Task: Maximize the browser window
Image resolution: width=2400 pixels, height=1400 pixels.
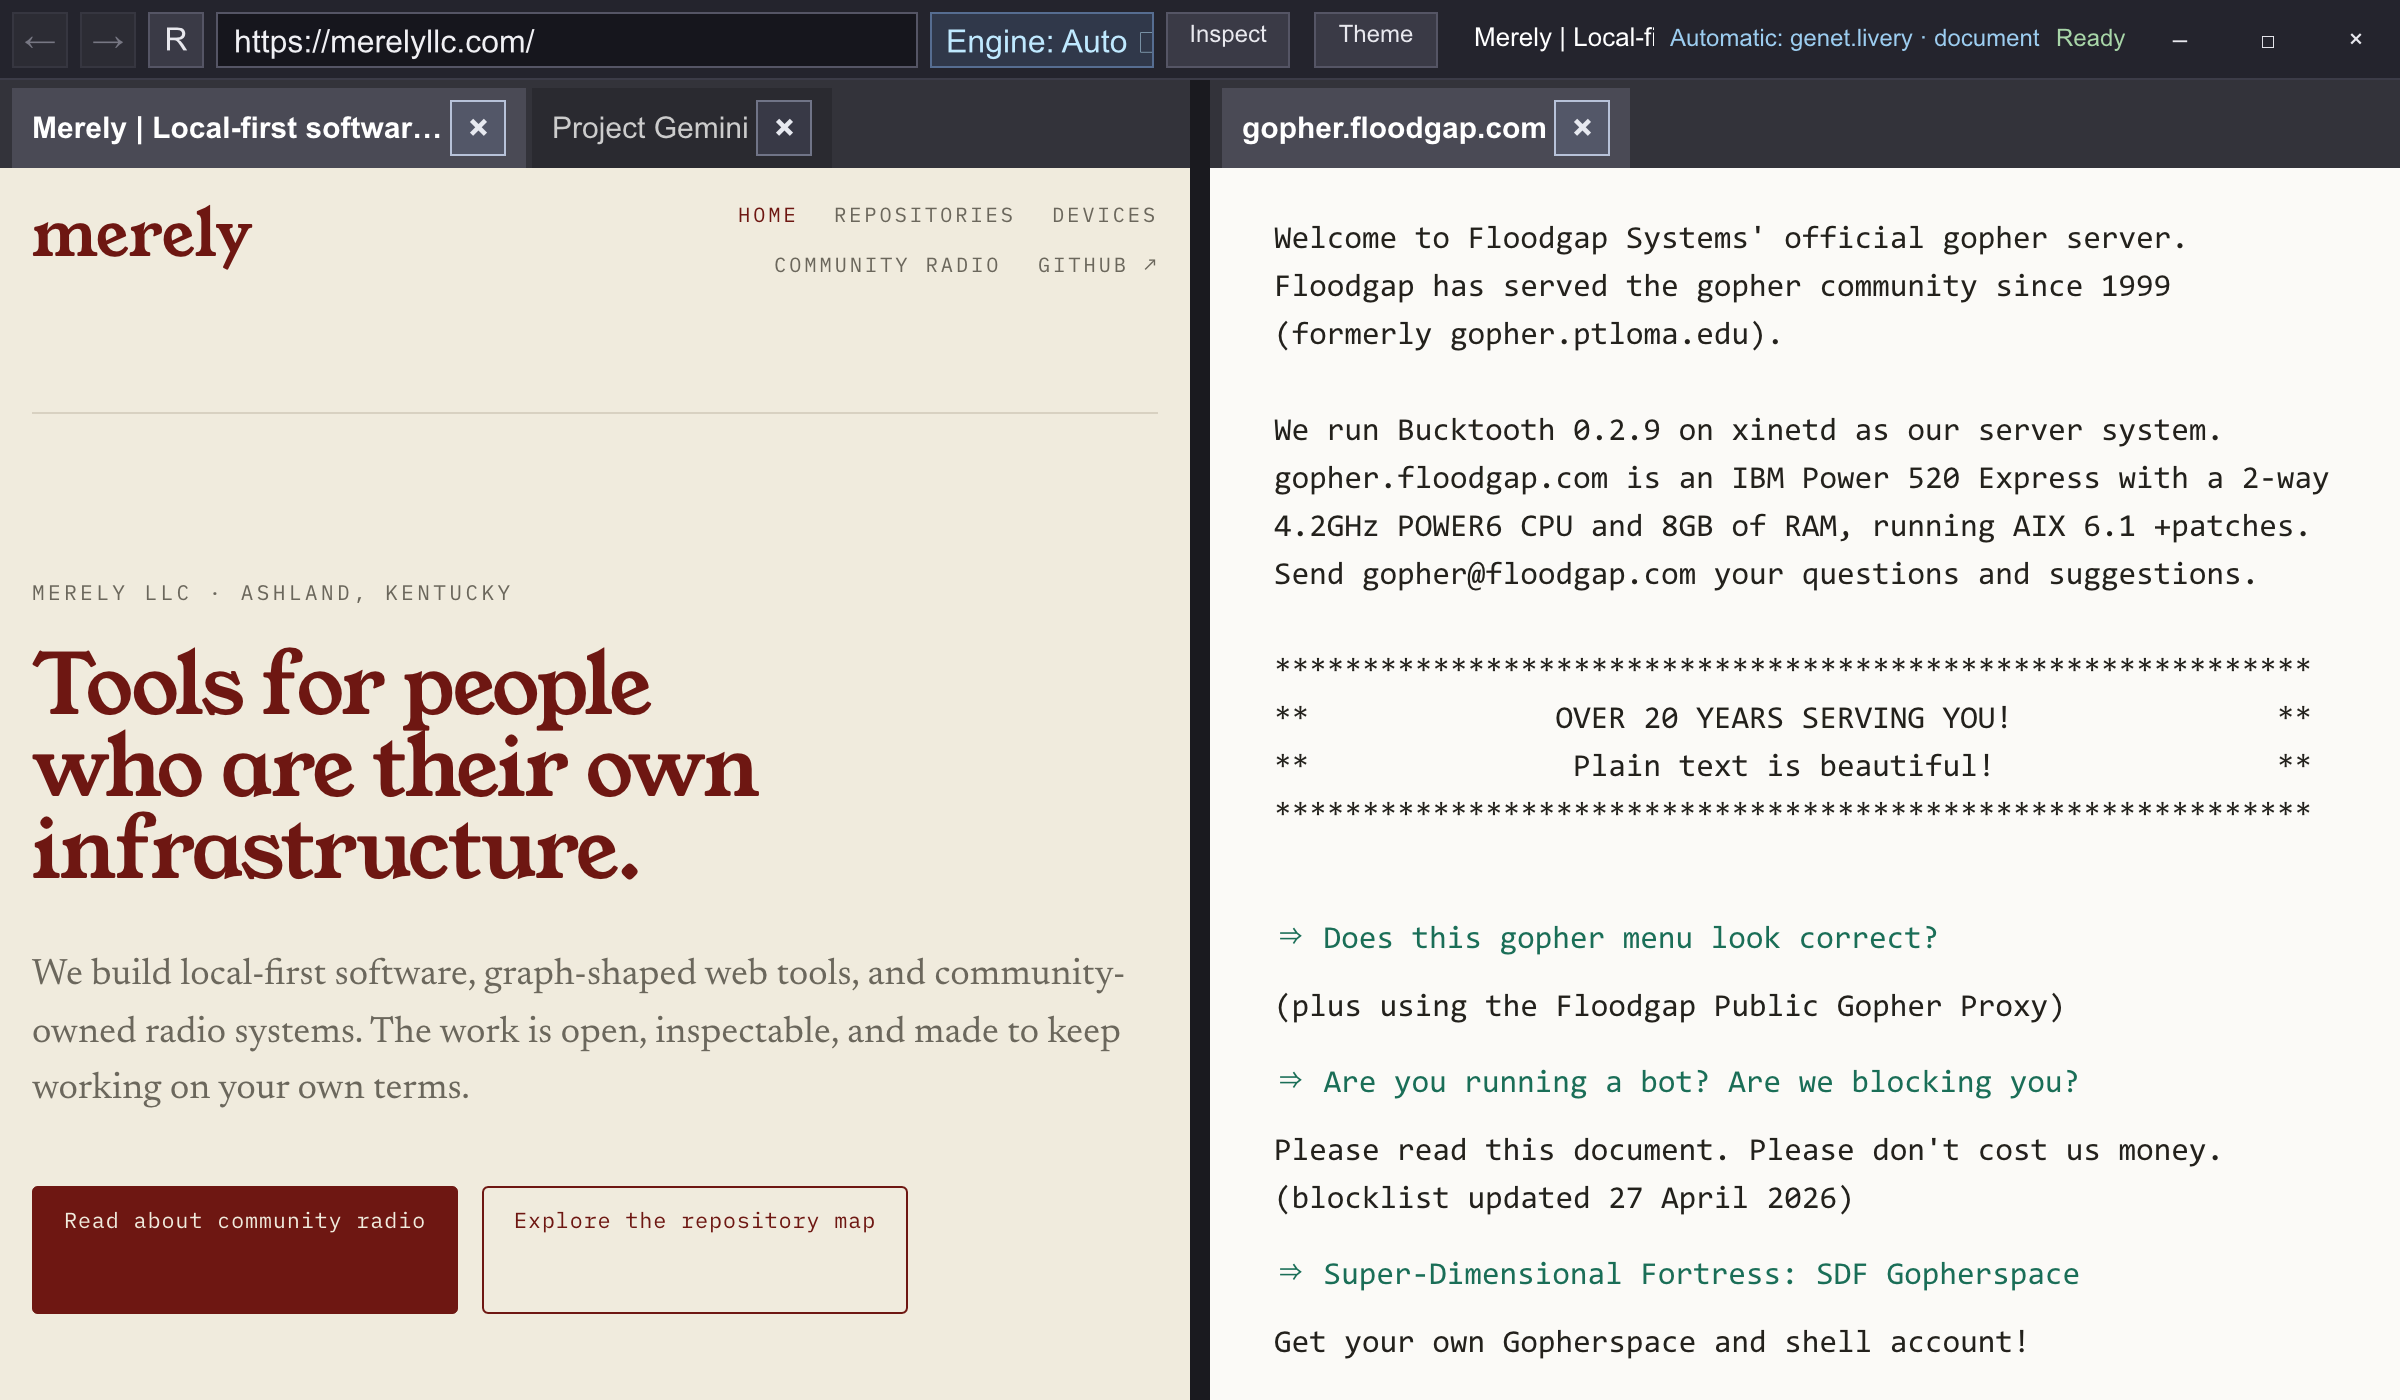Action: tap(2268, 41)
